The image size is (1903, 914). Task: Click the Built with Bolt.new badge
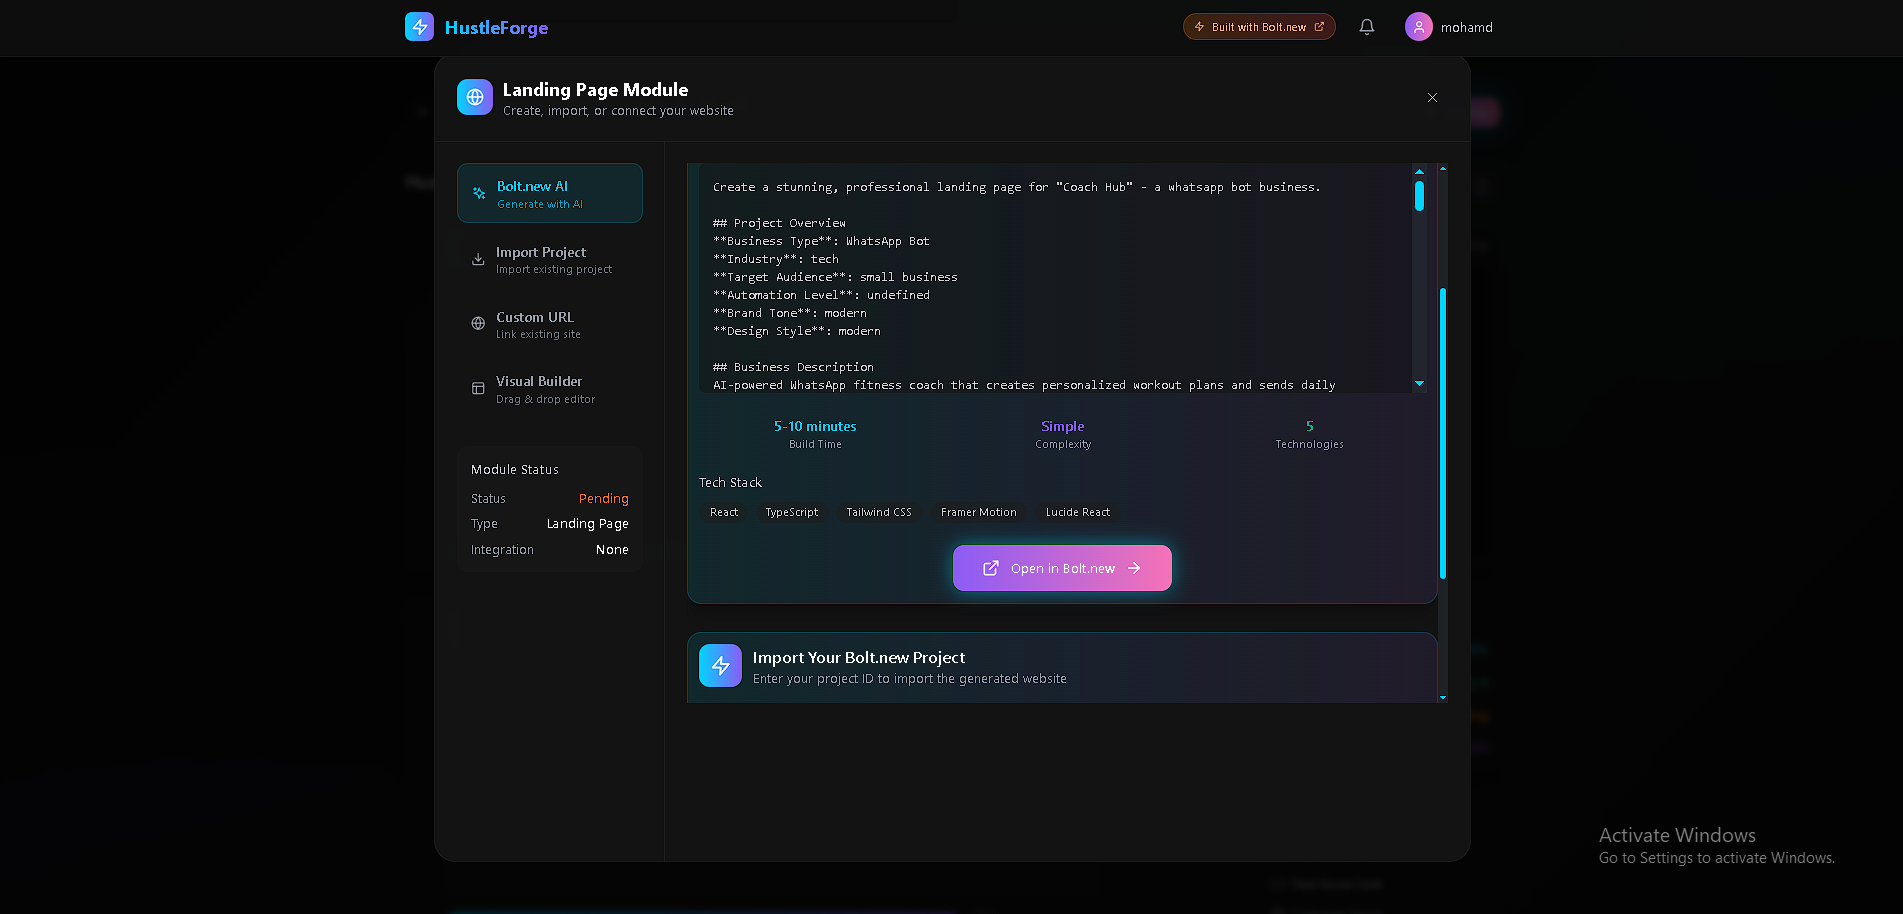1259,27
